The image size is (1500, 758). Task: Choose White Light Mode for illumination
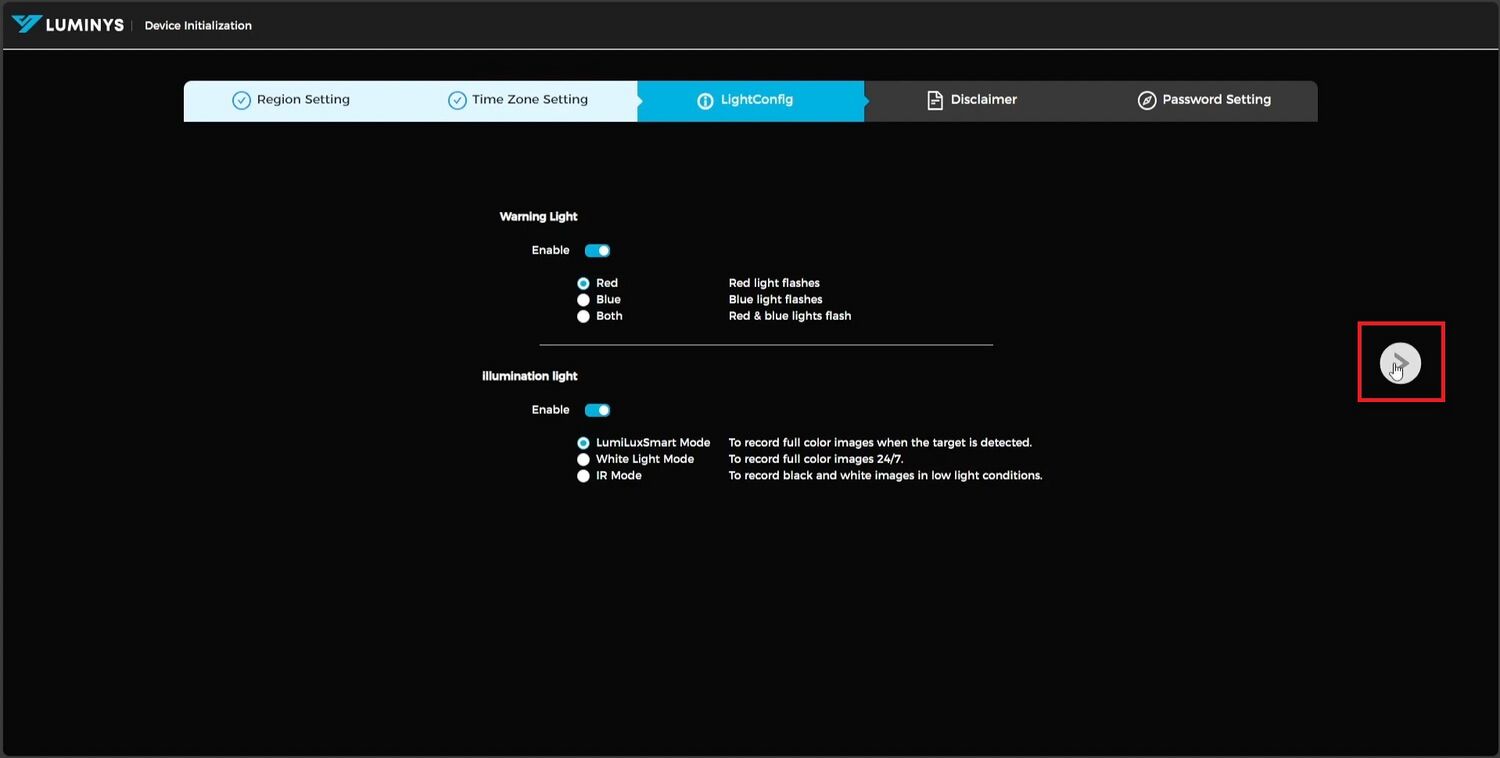(x=583, y=459)
